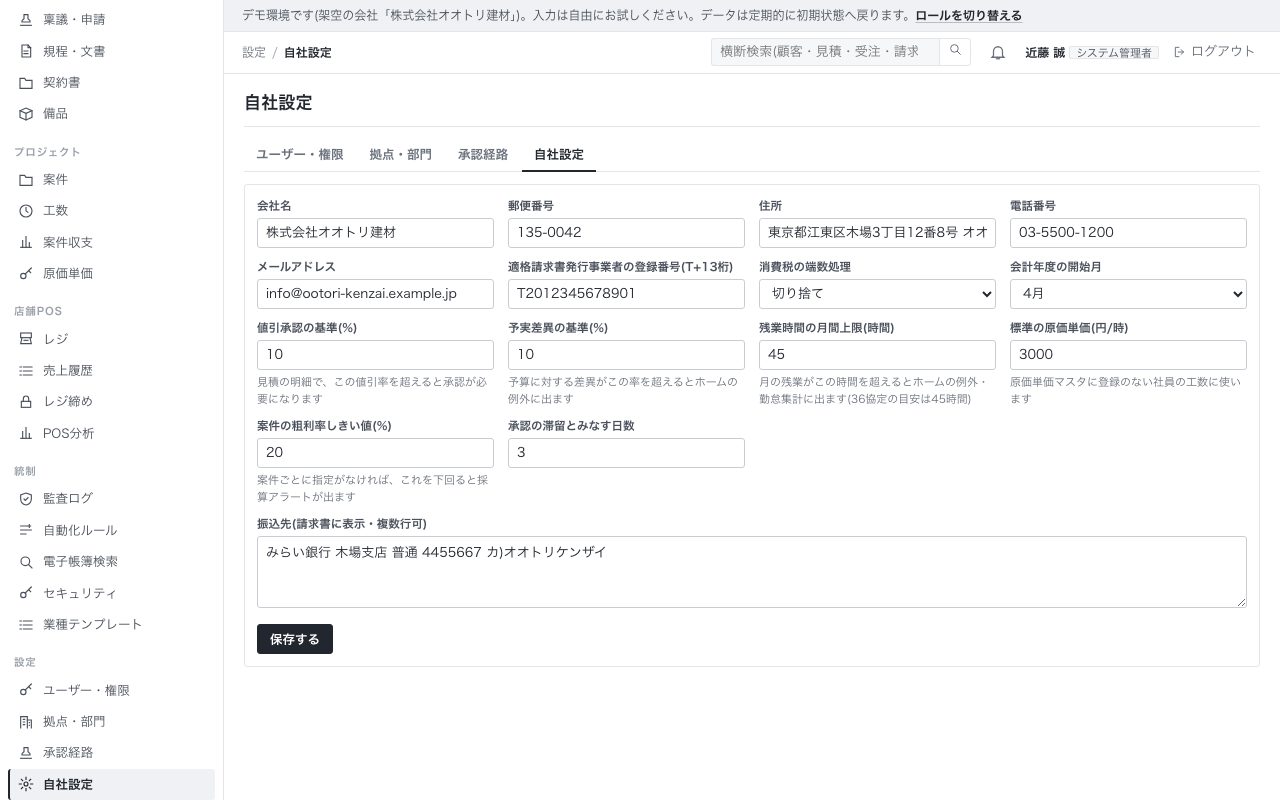
Task: Click the search magnifier button in header
Action: click(x=955, y=51)
